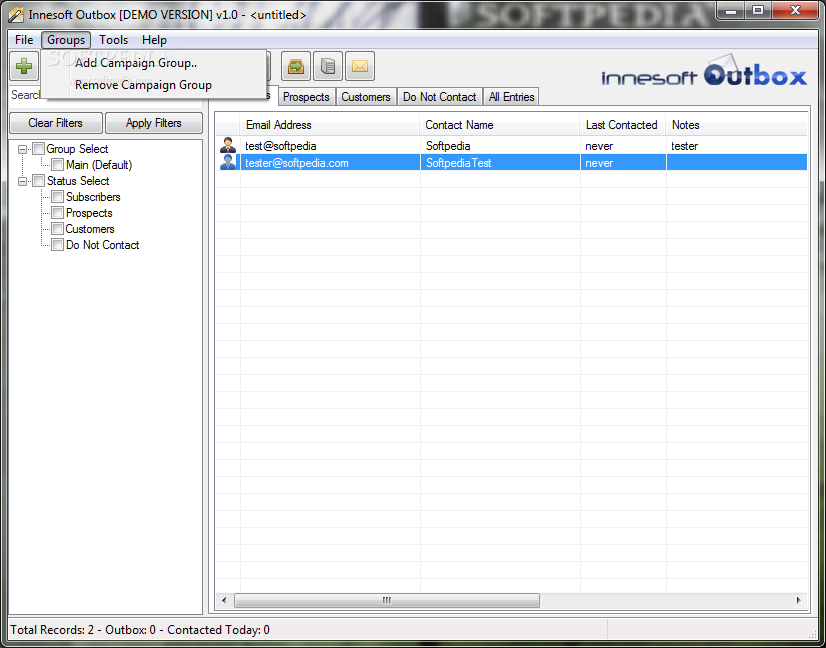Viewport: 826px width, 648px height.
Task: Switch to the Do Not Contact tab
Action: [440, 97]
